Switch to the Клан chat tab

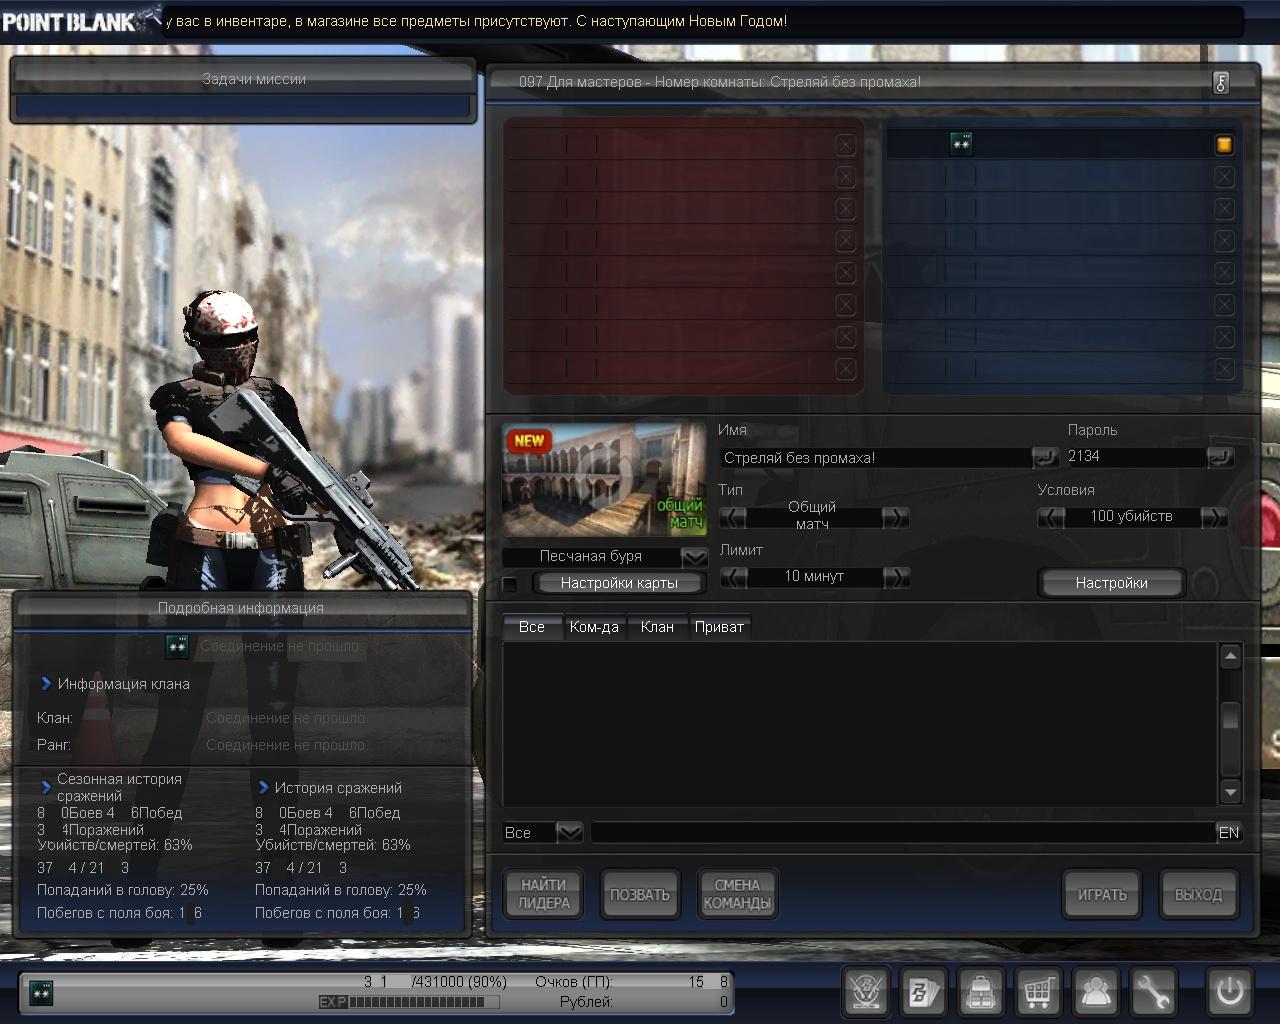click(657, 627)
